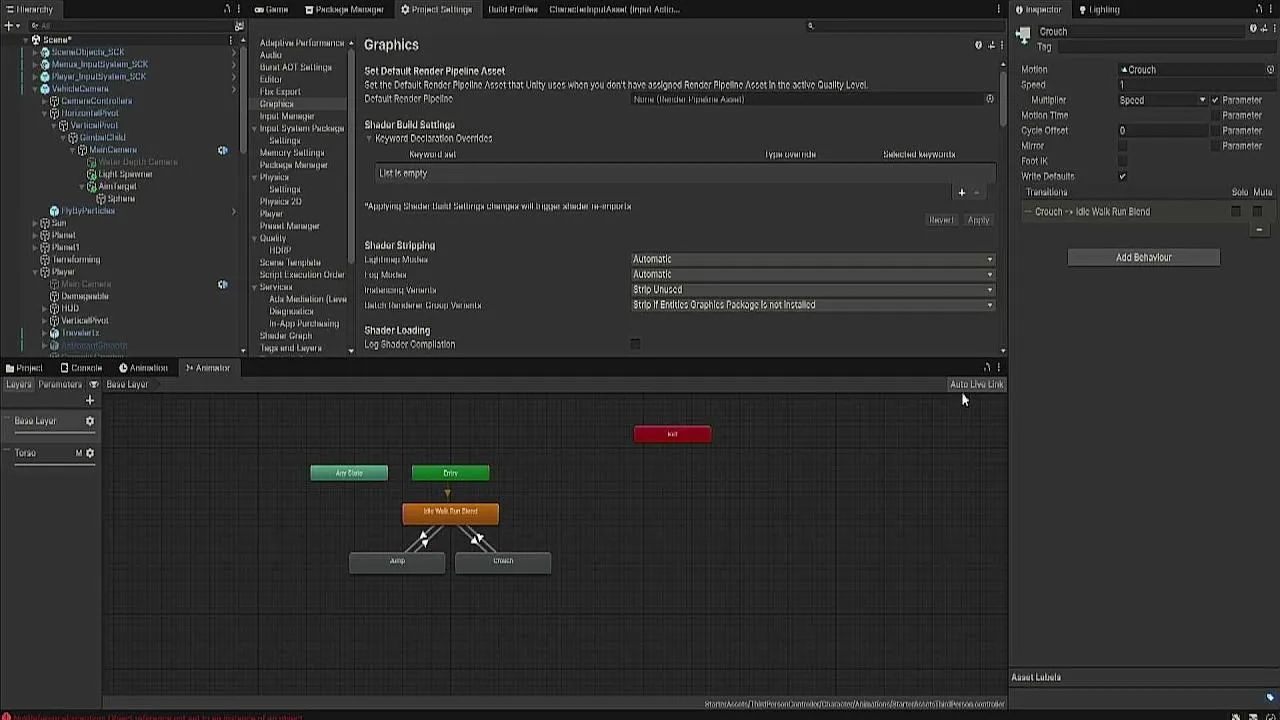Switch to the Lighting tab
The image size is (1280, 720).
1099,9
